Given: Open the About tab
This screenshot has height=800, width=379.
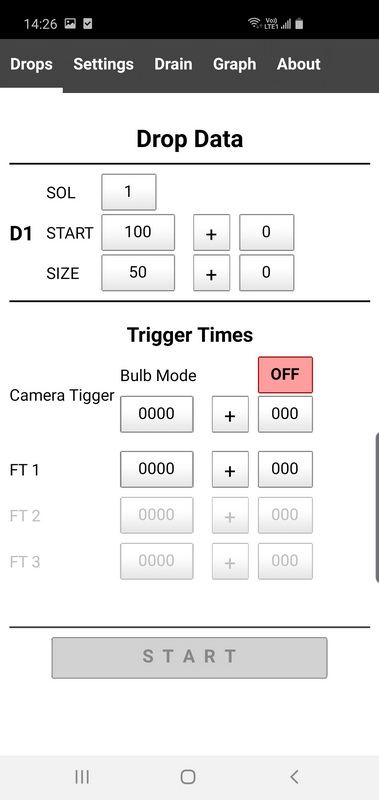Looking at the screenshot, I should (299, 64).
